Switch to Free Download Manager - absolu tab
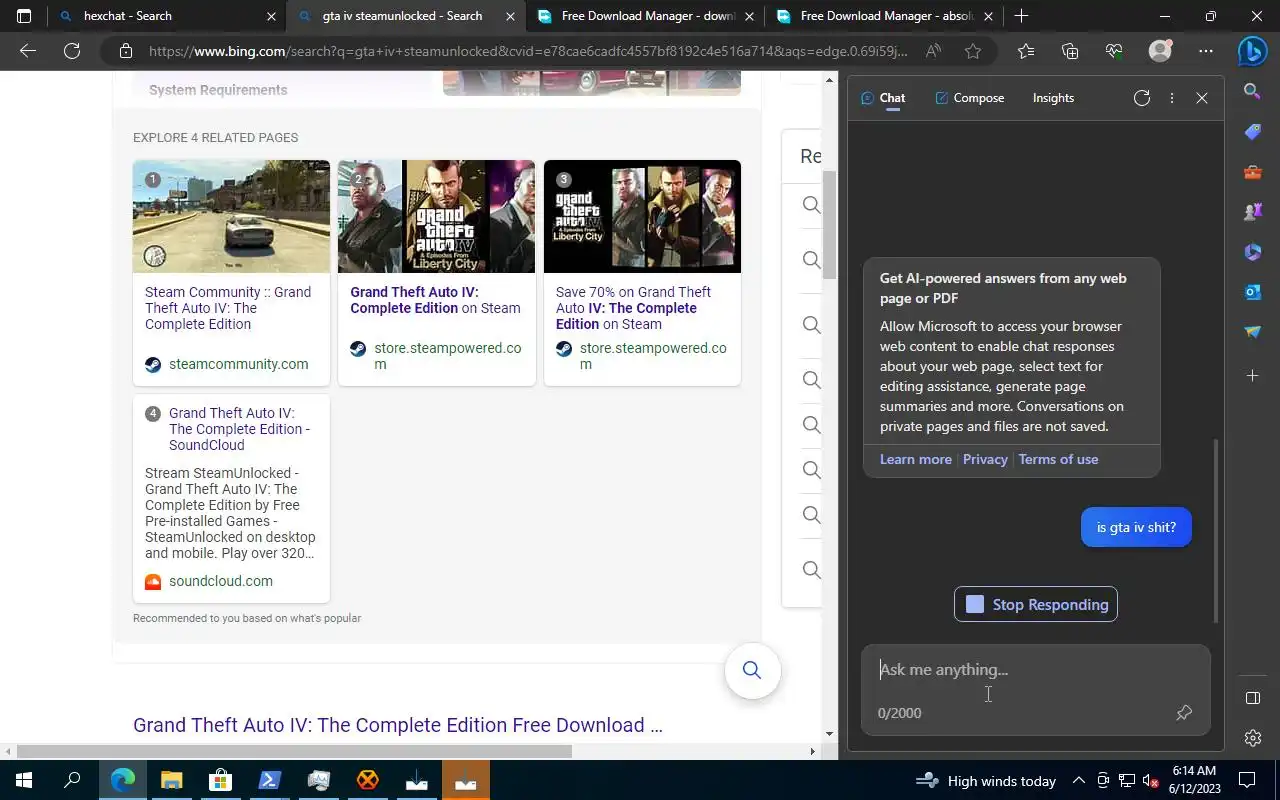Viewport: 1280px width, 800px height. pos(885,16)
